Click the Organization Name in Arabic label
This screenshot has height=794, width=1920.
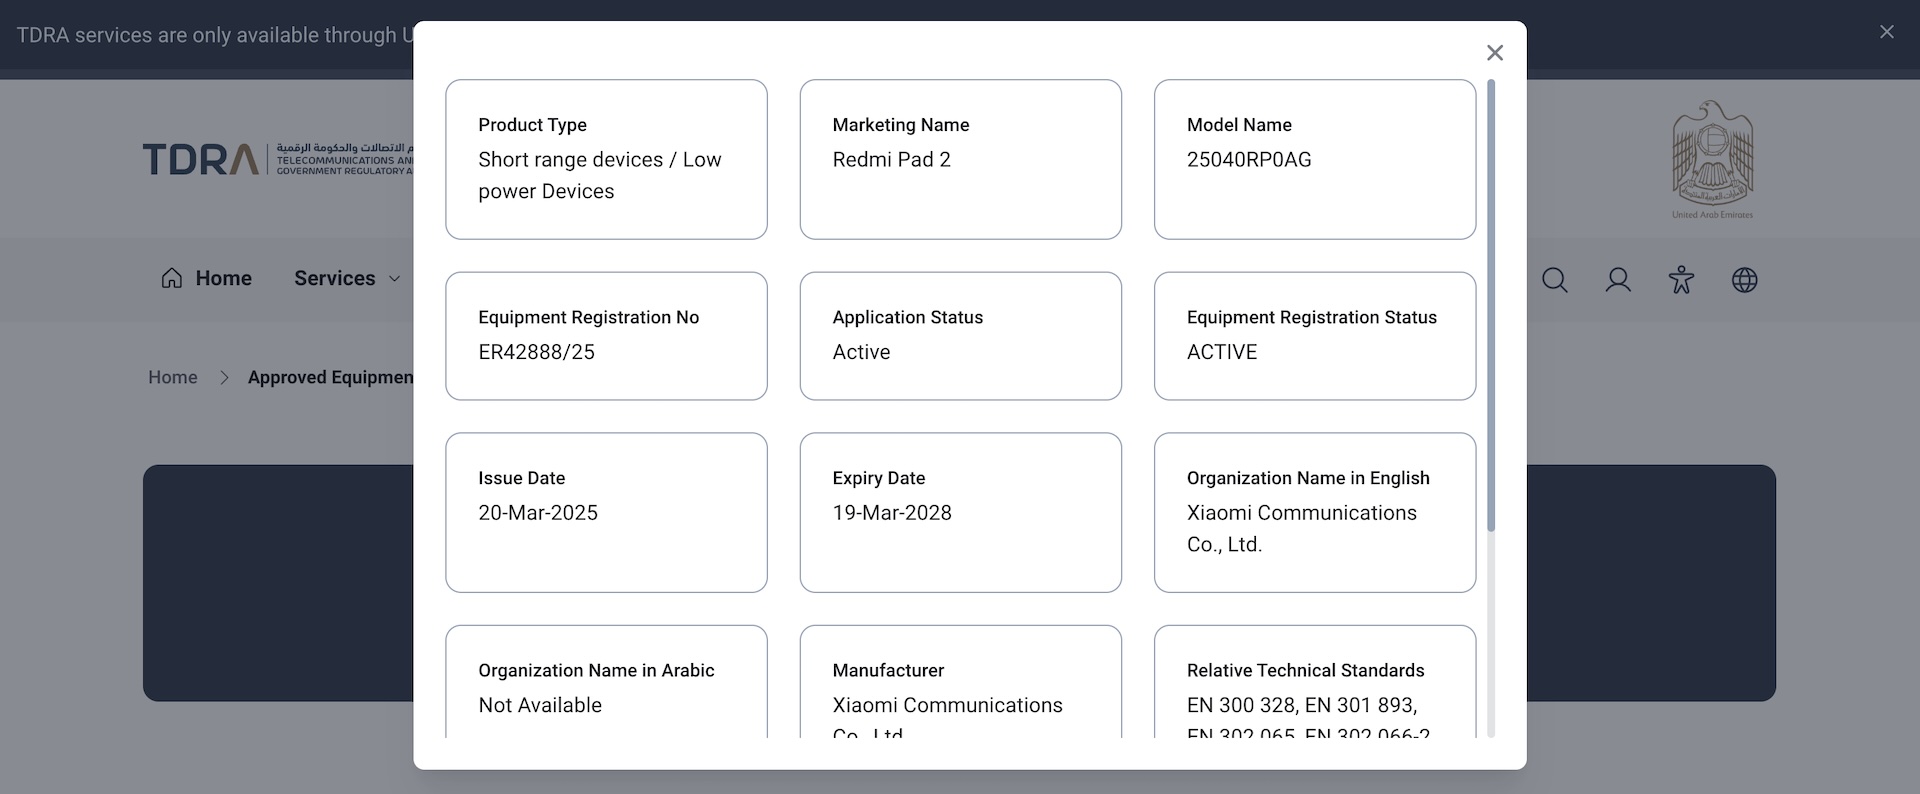[596, 671]
